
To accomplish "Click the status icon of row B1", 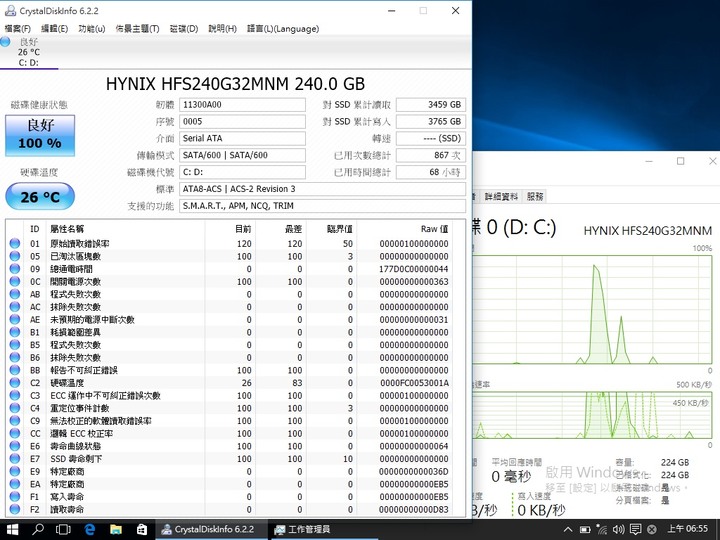I will click(15, 332).
